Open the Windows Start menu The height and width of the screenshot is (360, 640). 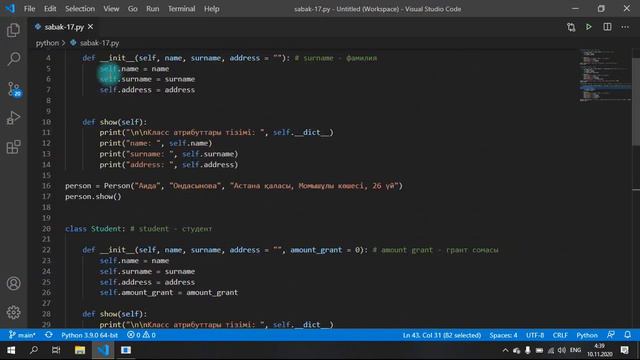point(11,350)
